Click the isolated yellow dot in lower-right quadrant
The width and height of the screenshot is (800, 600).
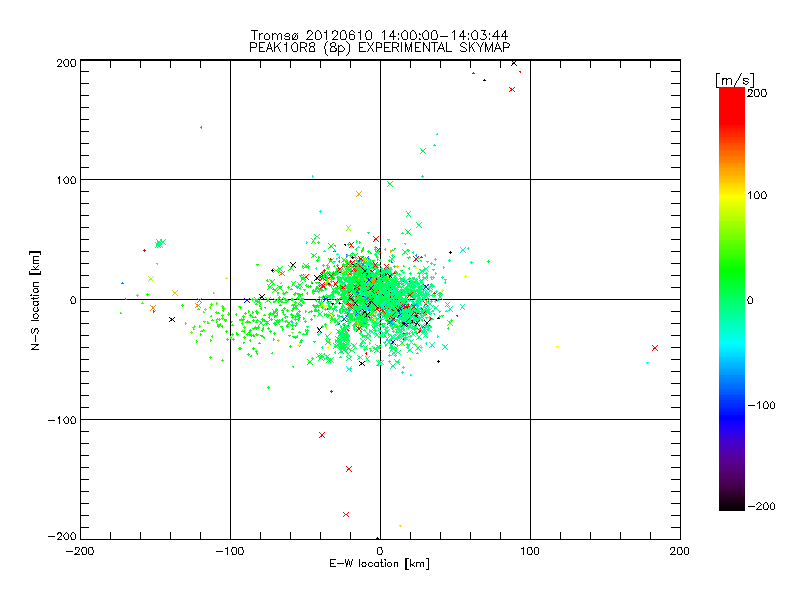coord(557,347)
